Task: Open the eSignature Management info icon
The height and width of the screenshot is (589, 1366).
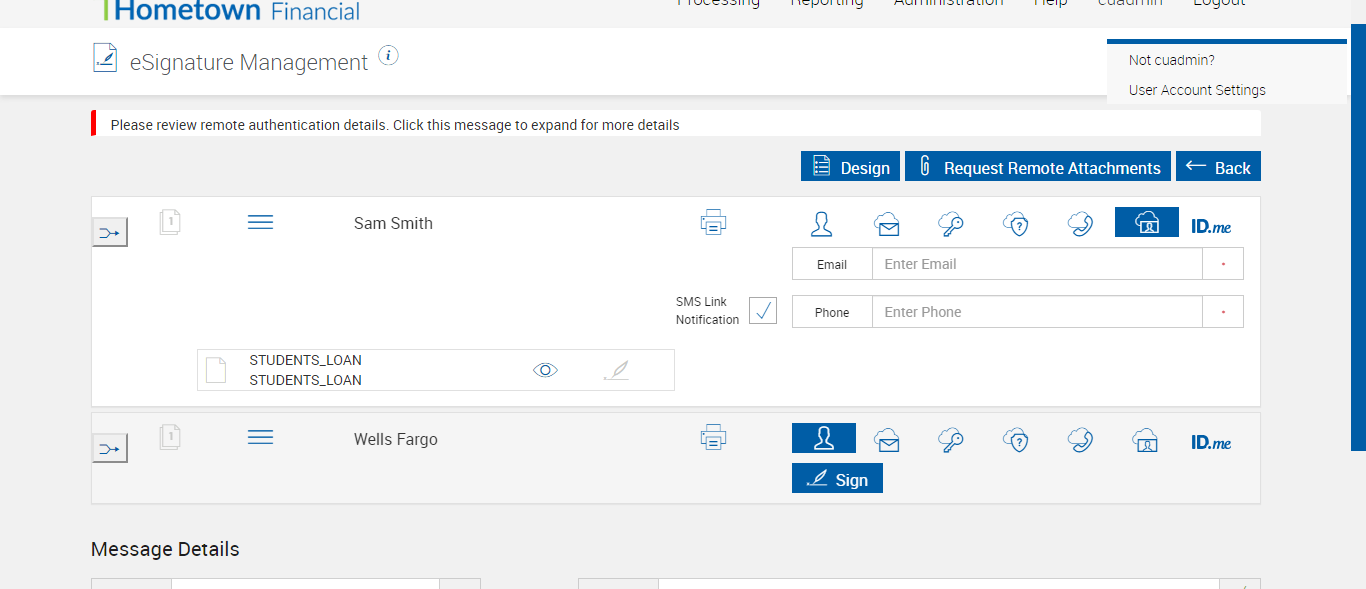Action: 389,56
